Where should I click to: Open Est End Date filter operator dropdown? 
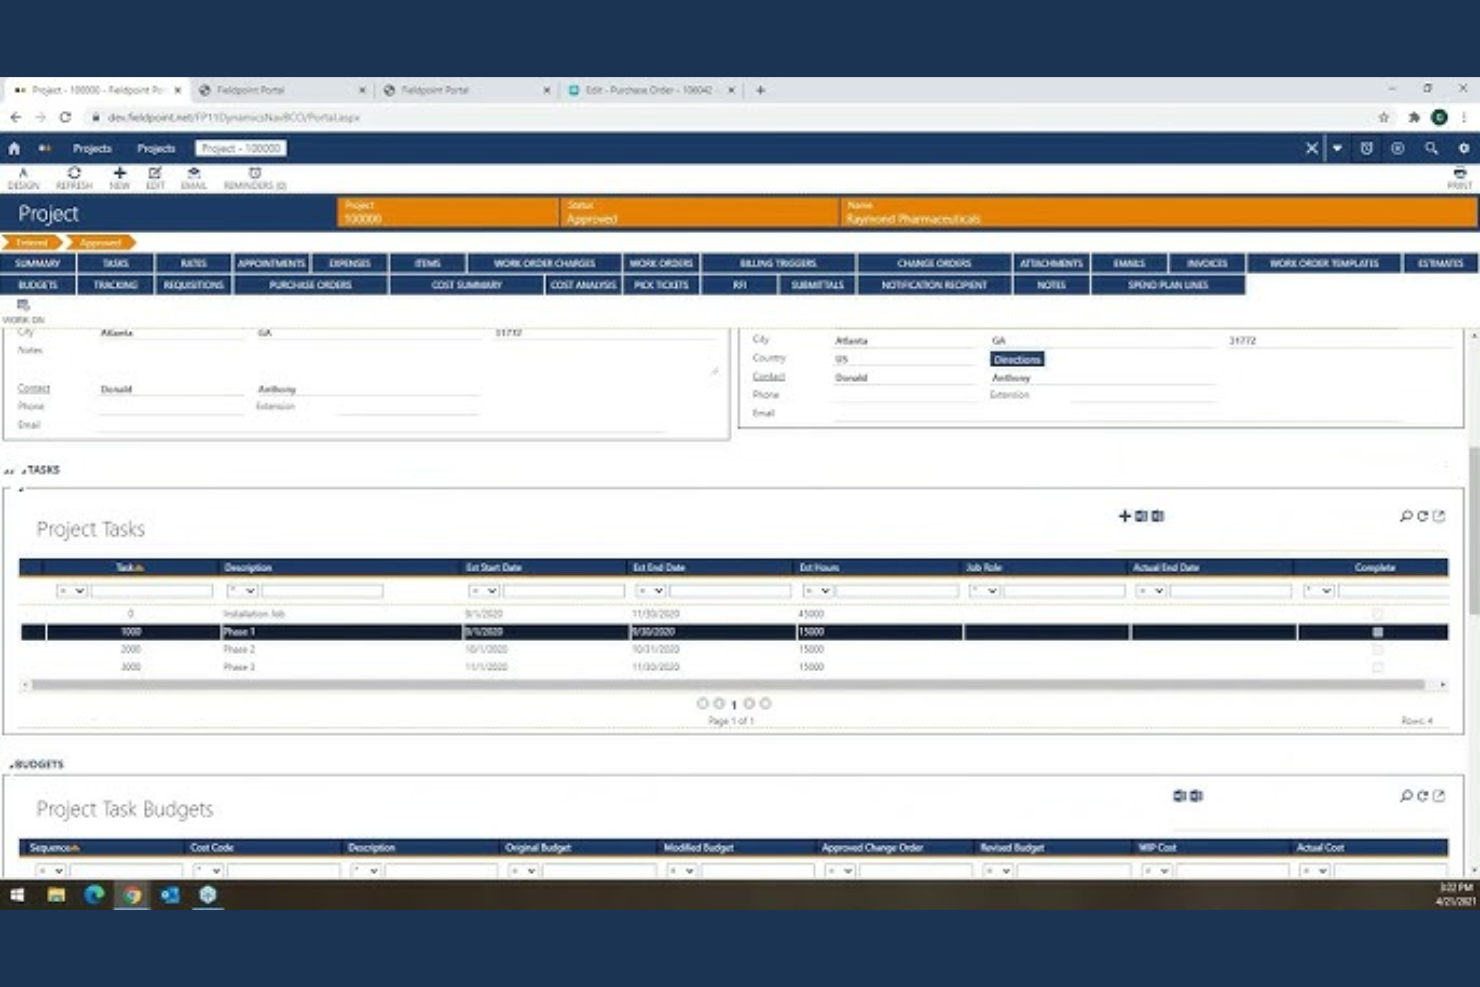click(651, 591)
